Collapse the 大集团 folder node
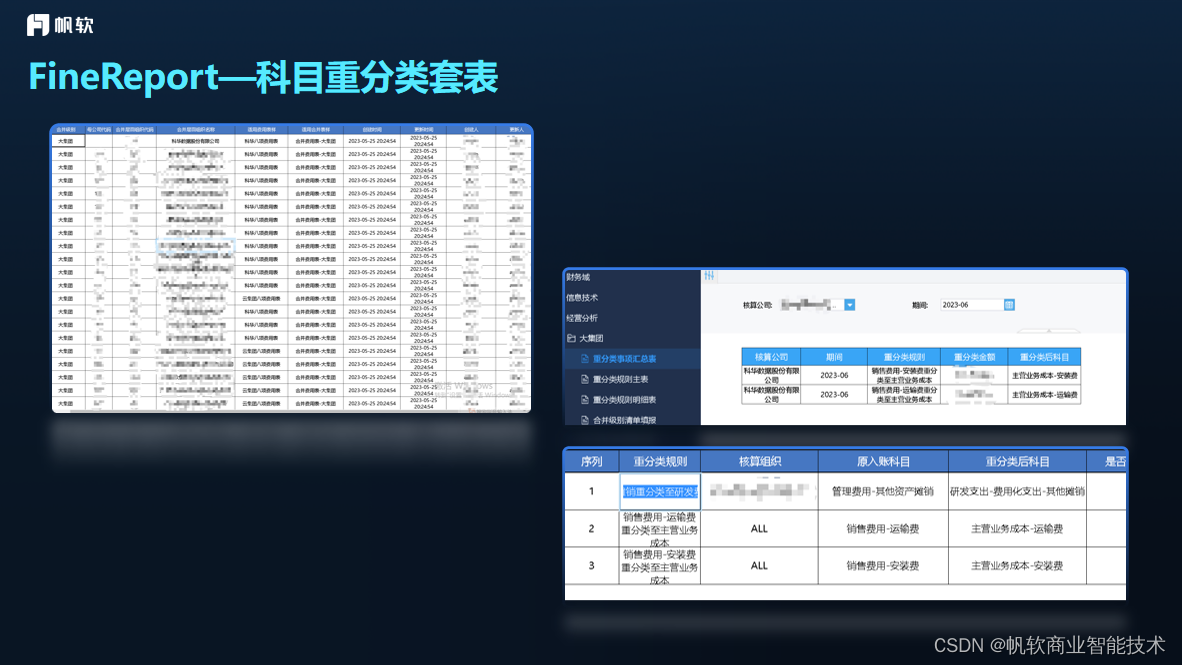This screenshot has width=1182, height=665. (591, 339)
